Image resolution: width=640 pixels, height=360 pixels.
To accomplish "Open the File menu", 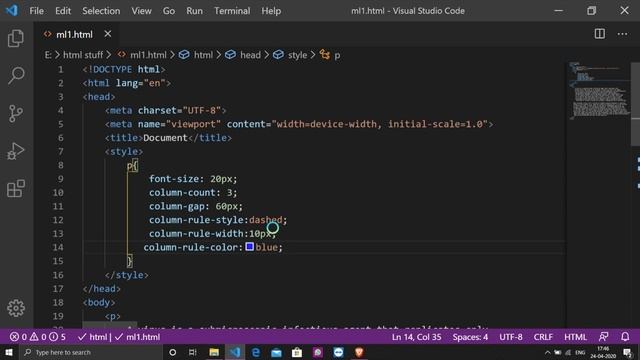I will (x=36, y=11).
